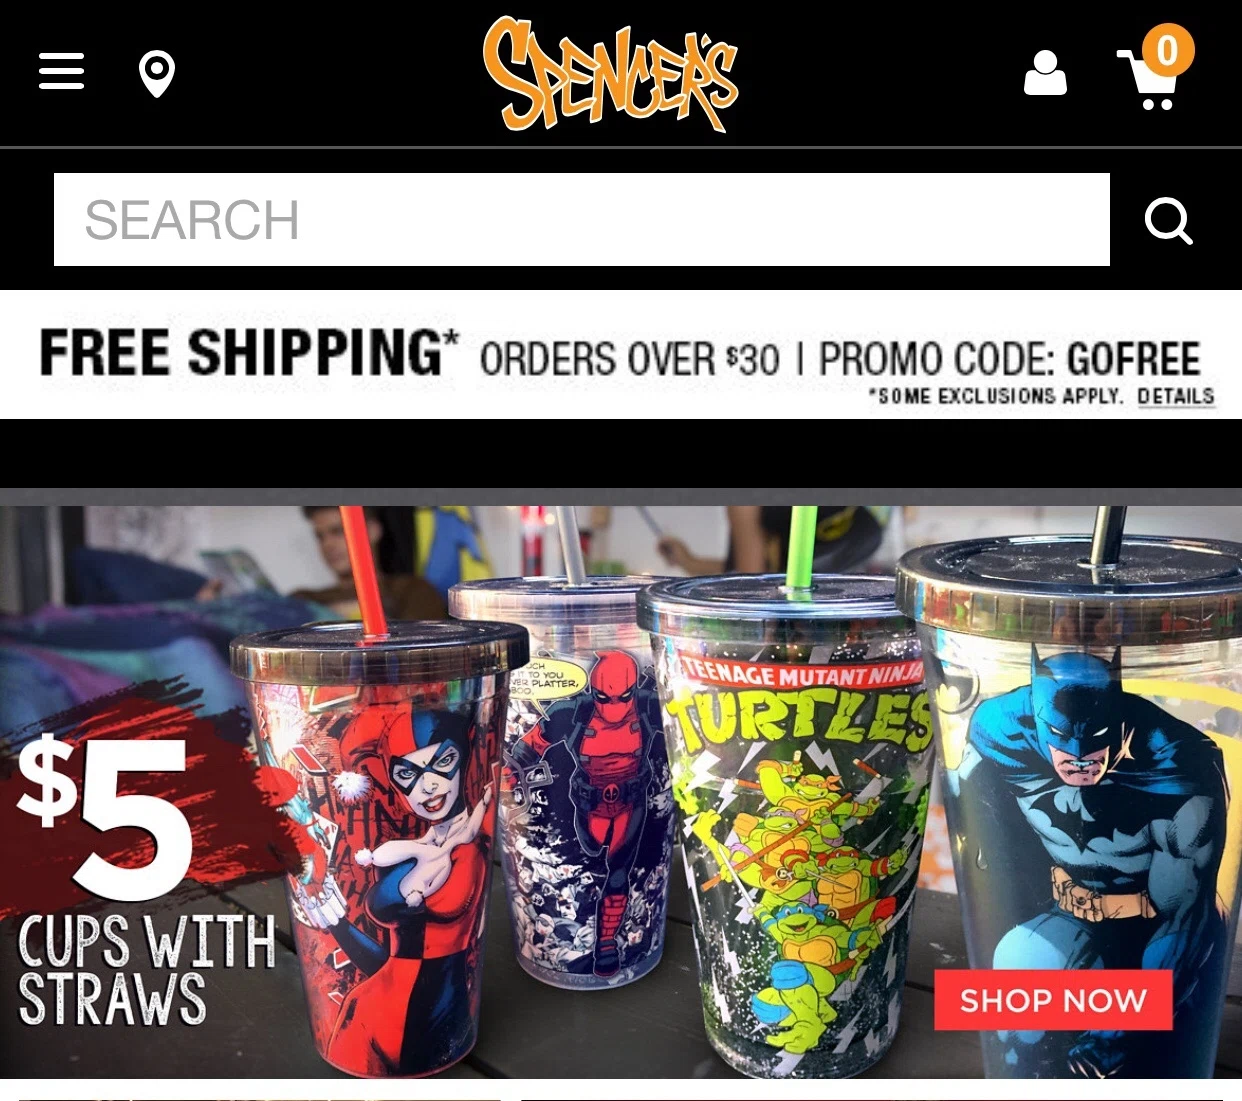Tap the orders over $30 text
The width and height of the screenshot is (1242, 1101).
coord(629,359)
